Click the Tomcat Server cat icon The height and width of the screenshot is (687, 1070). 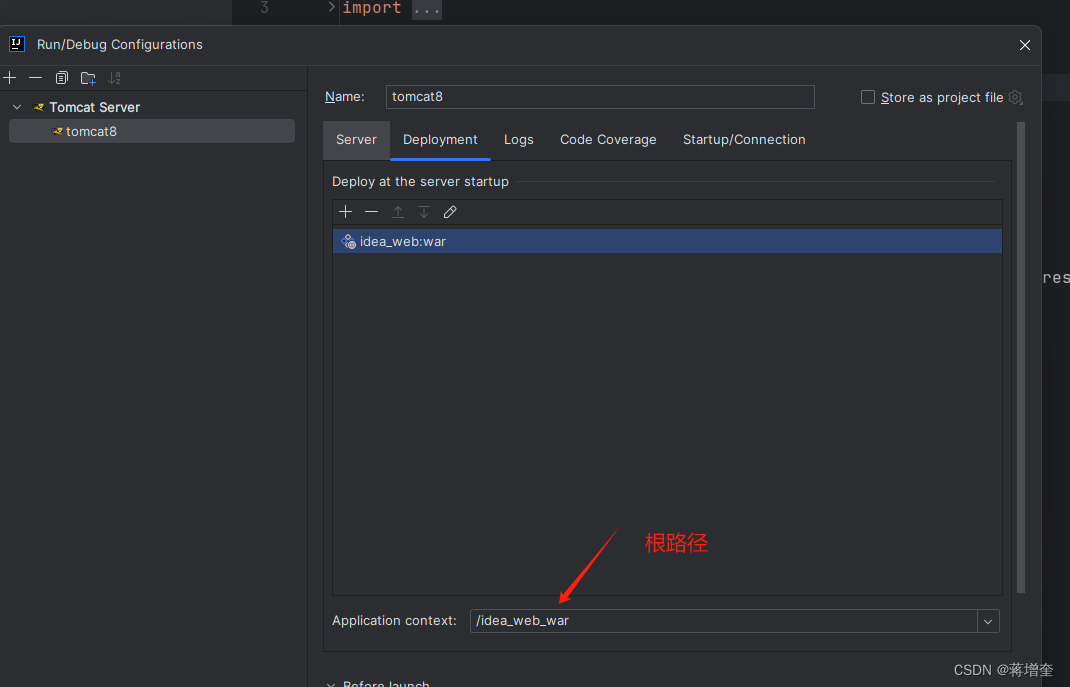point(39,107)
